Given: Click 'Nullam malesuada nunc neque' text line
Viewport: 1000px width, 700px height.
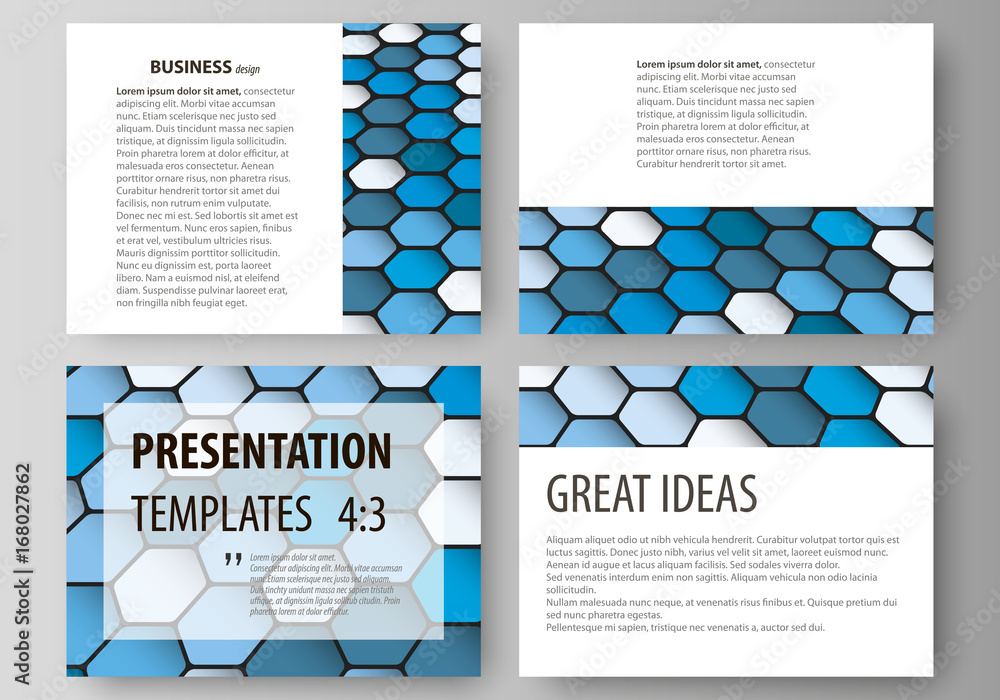Looking at the screenshot, I should [721, 602].
